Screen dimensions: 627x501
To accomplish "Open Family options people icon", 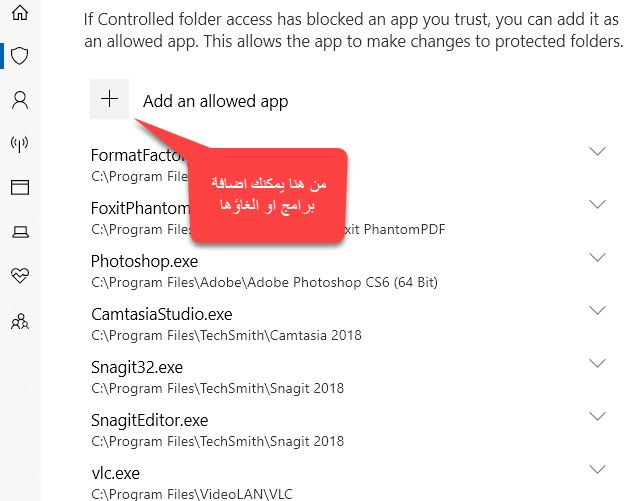I will click(19, 321).
